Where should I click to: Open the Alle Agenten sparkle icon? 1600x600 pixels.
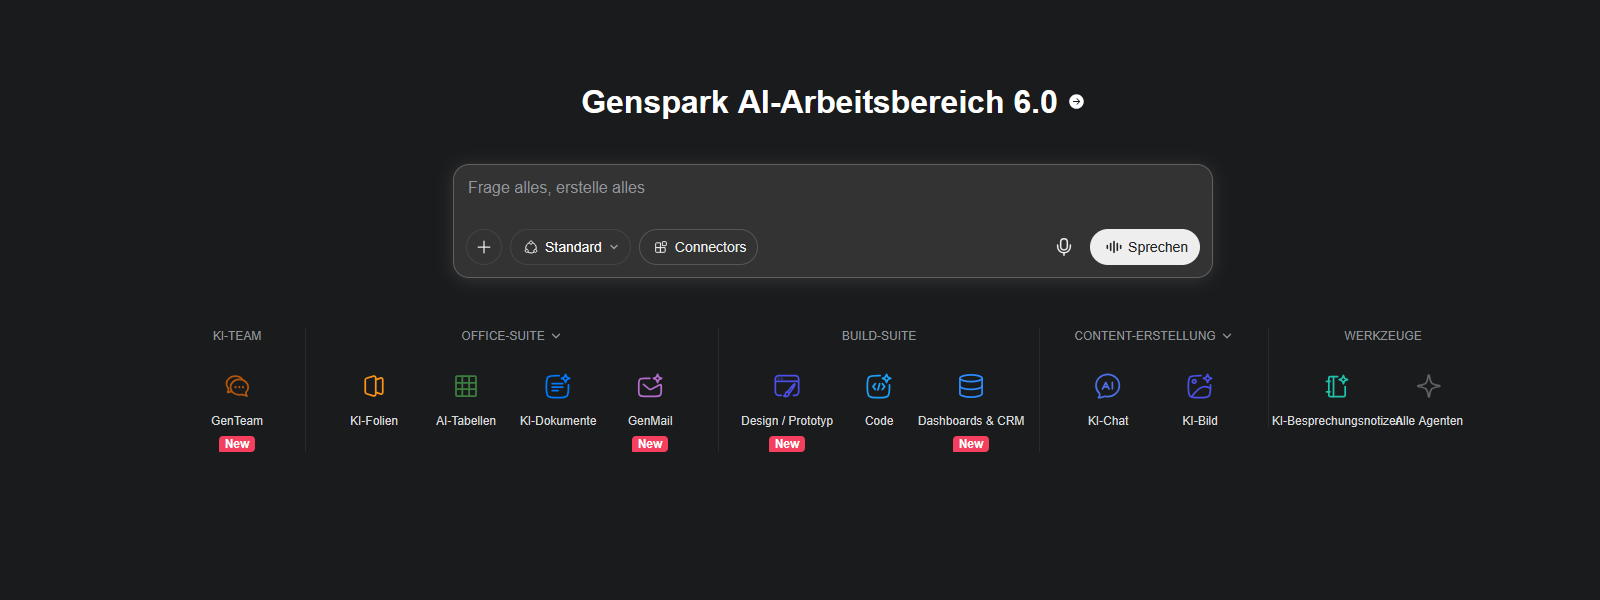click(x=1429, y=386)
